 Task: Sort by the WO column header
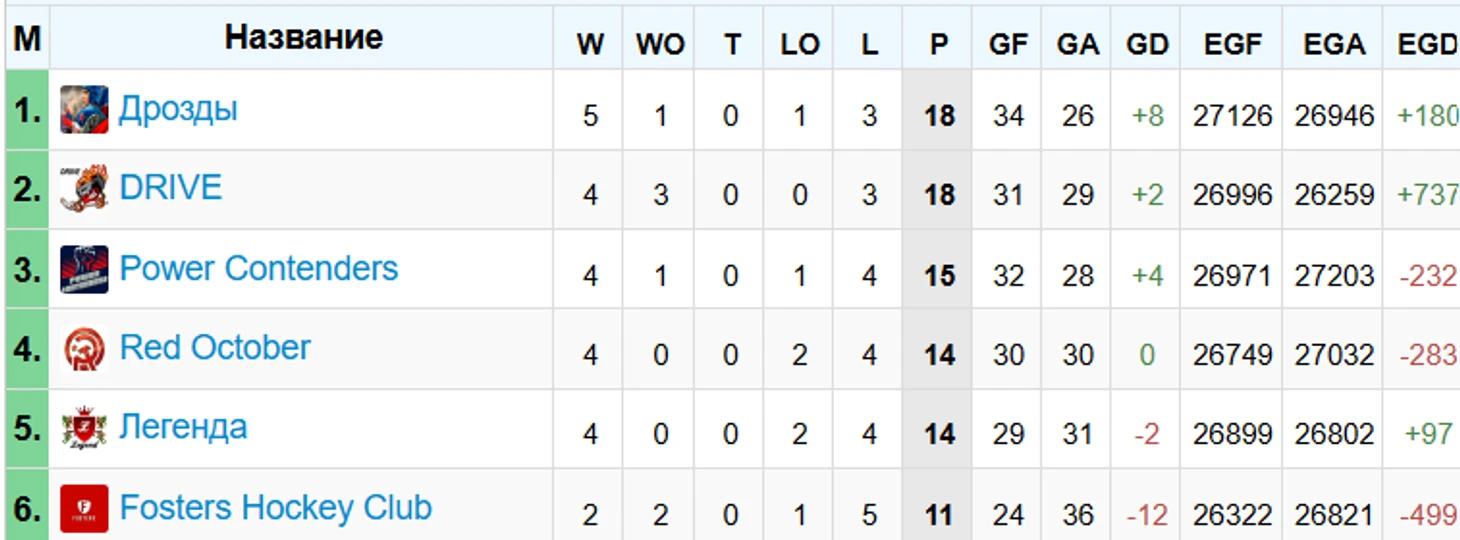[x=660, y=44]
